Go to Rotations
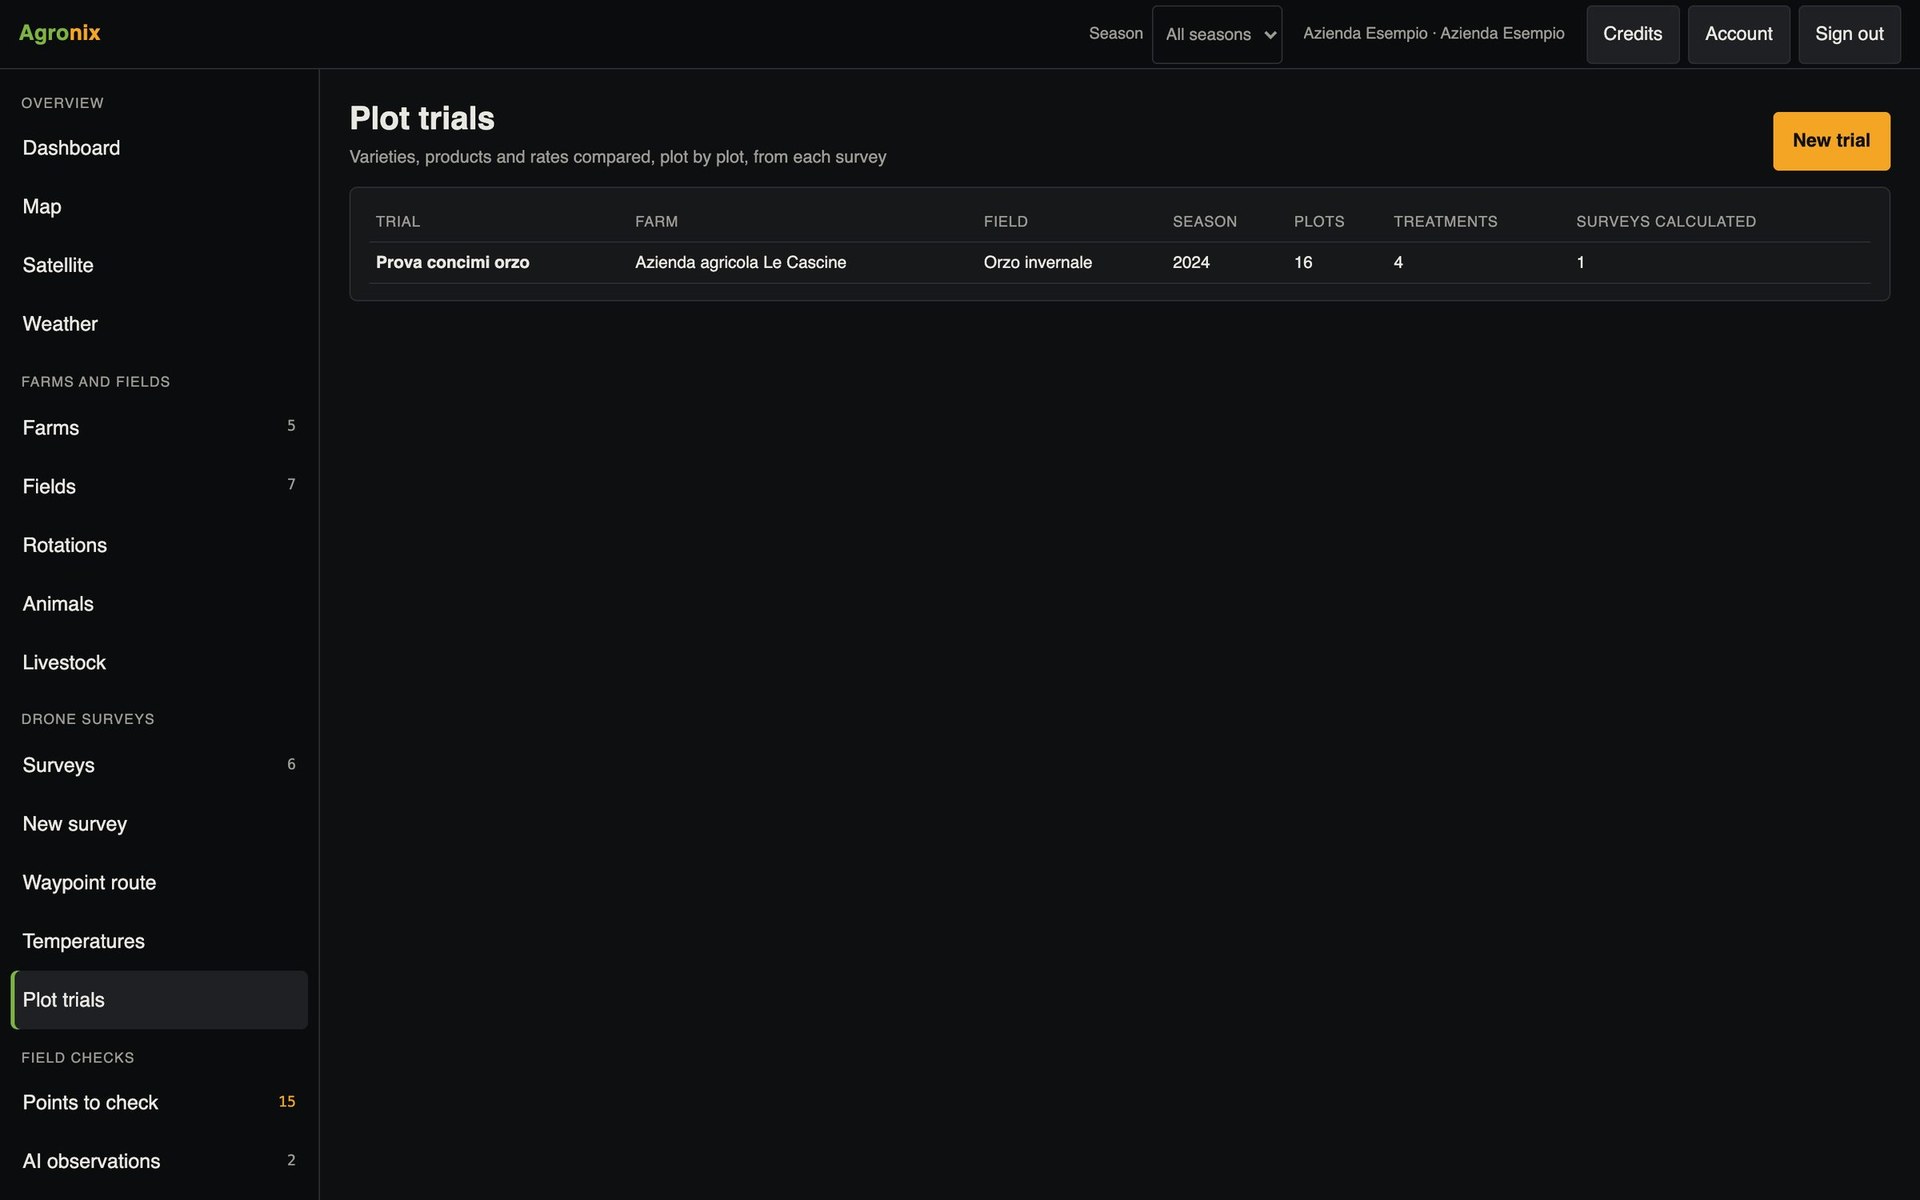Screen dimensions: 1920x1200 [159, 545]
